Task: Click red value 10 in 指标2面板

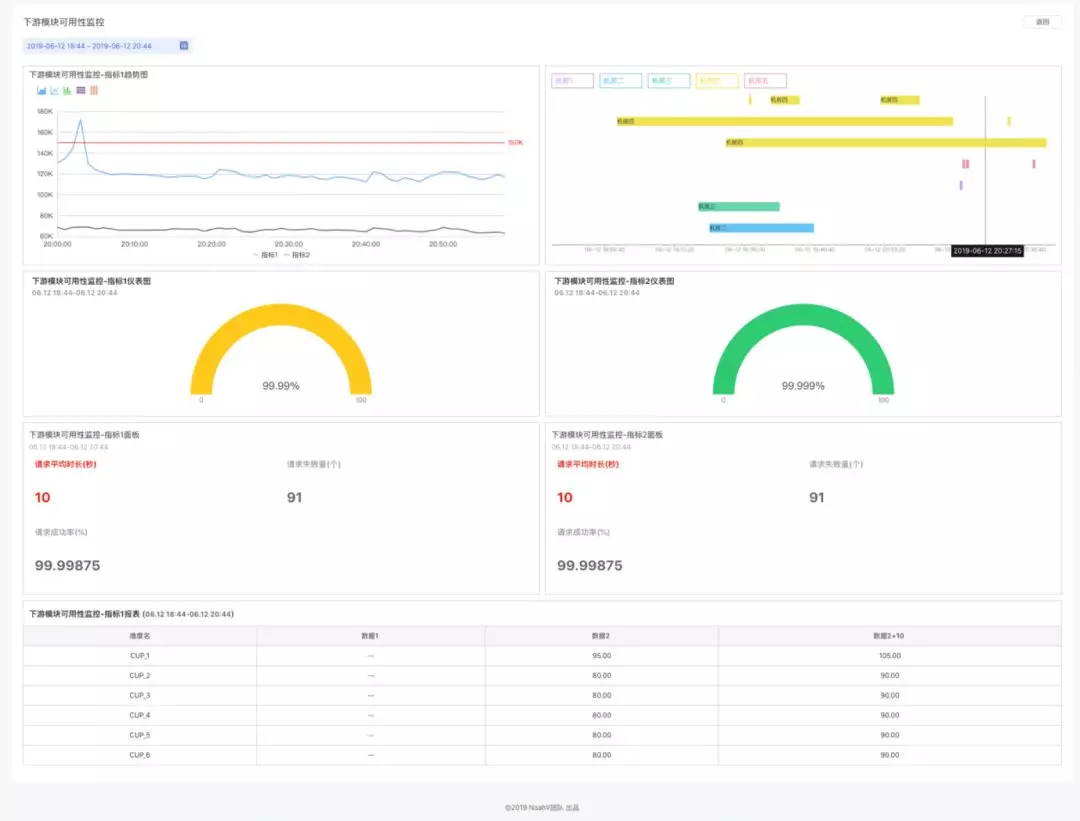Action: [565, 497]
